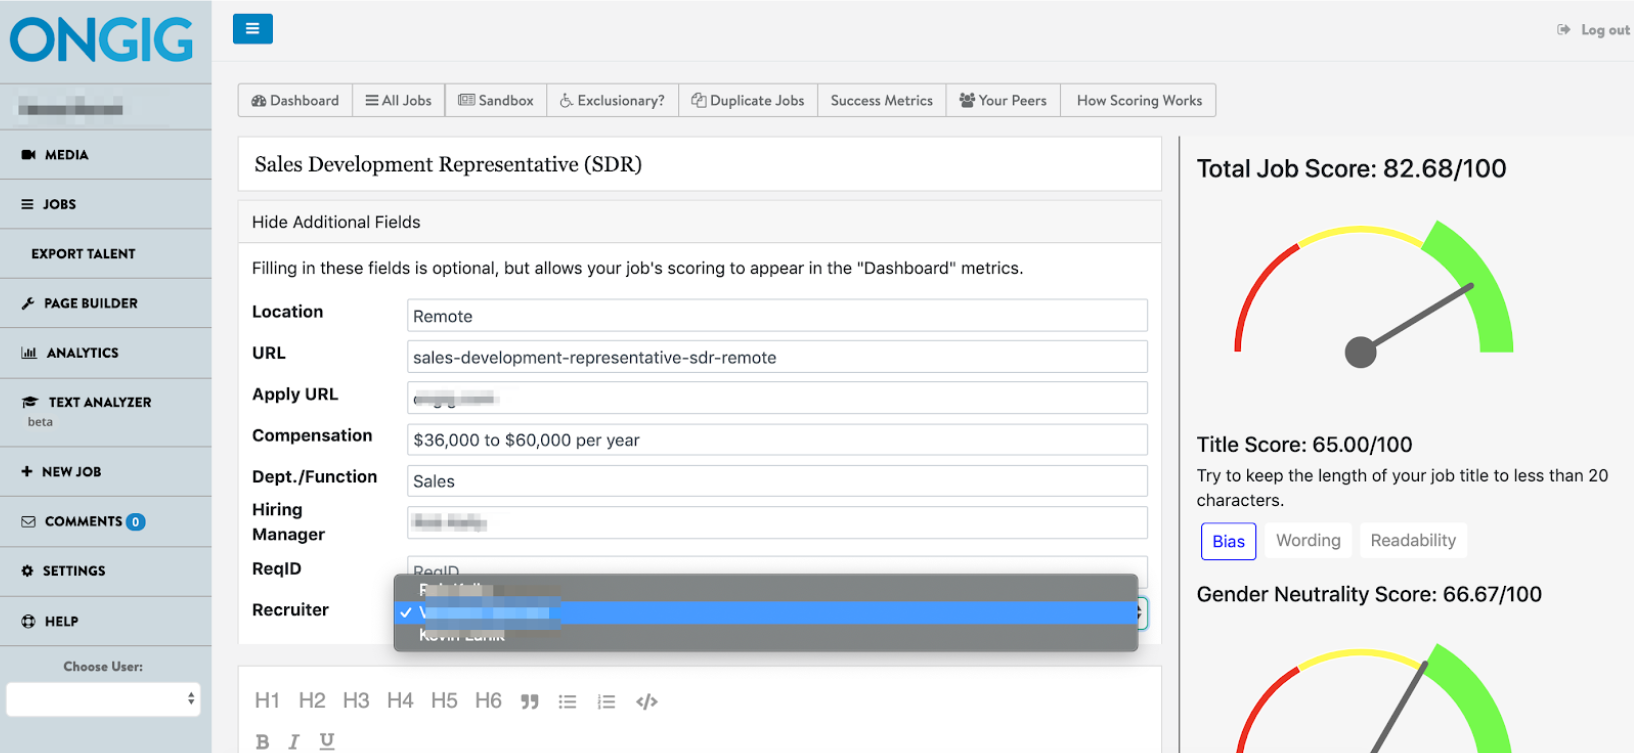Open the Dashboard tab
Image resolution: width=1634 pixels, height=753 pixels.
(x=295, y=100)
